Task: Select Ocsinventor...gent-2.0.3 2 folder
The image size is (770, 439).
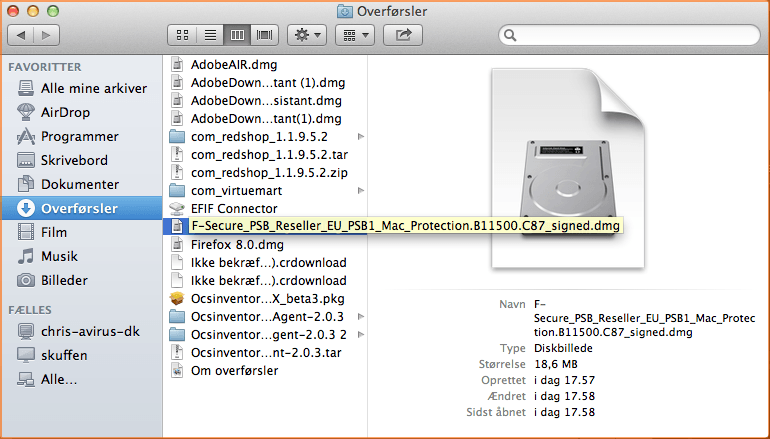Action: tap(265, 334)
